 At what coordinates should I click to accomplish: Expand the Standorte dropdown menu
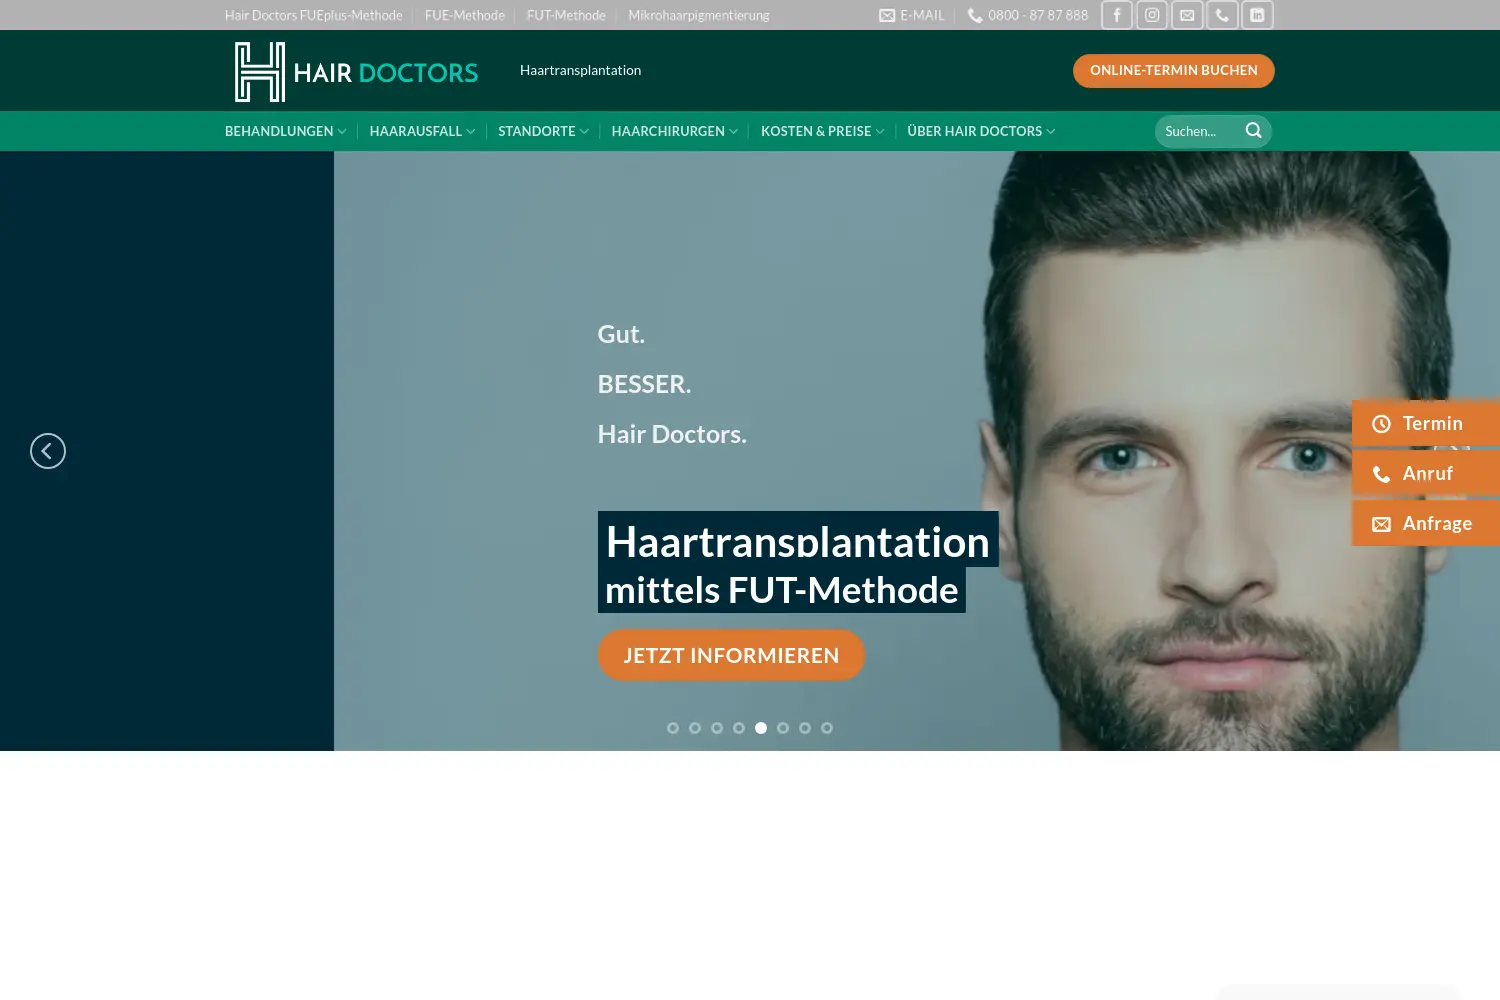[x=543, y=131]
